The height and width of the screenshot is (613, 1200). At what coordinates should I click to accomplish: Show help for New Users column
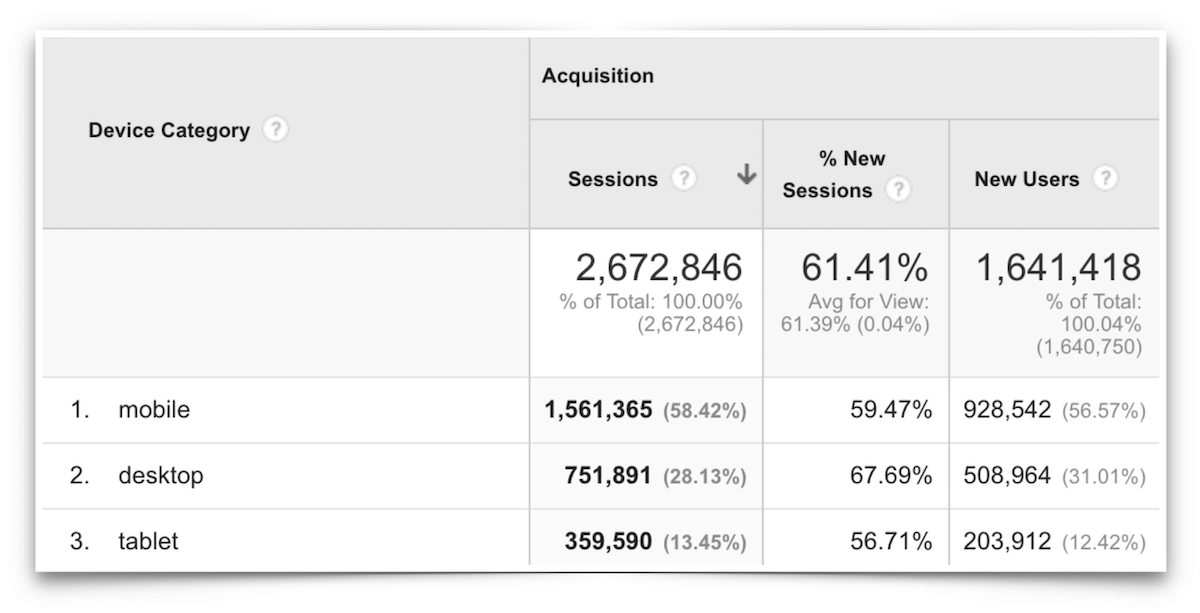coord(1104,179)
